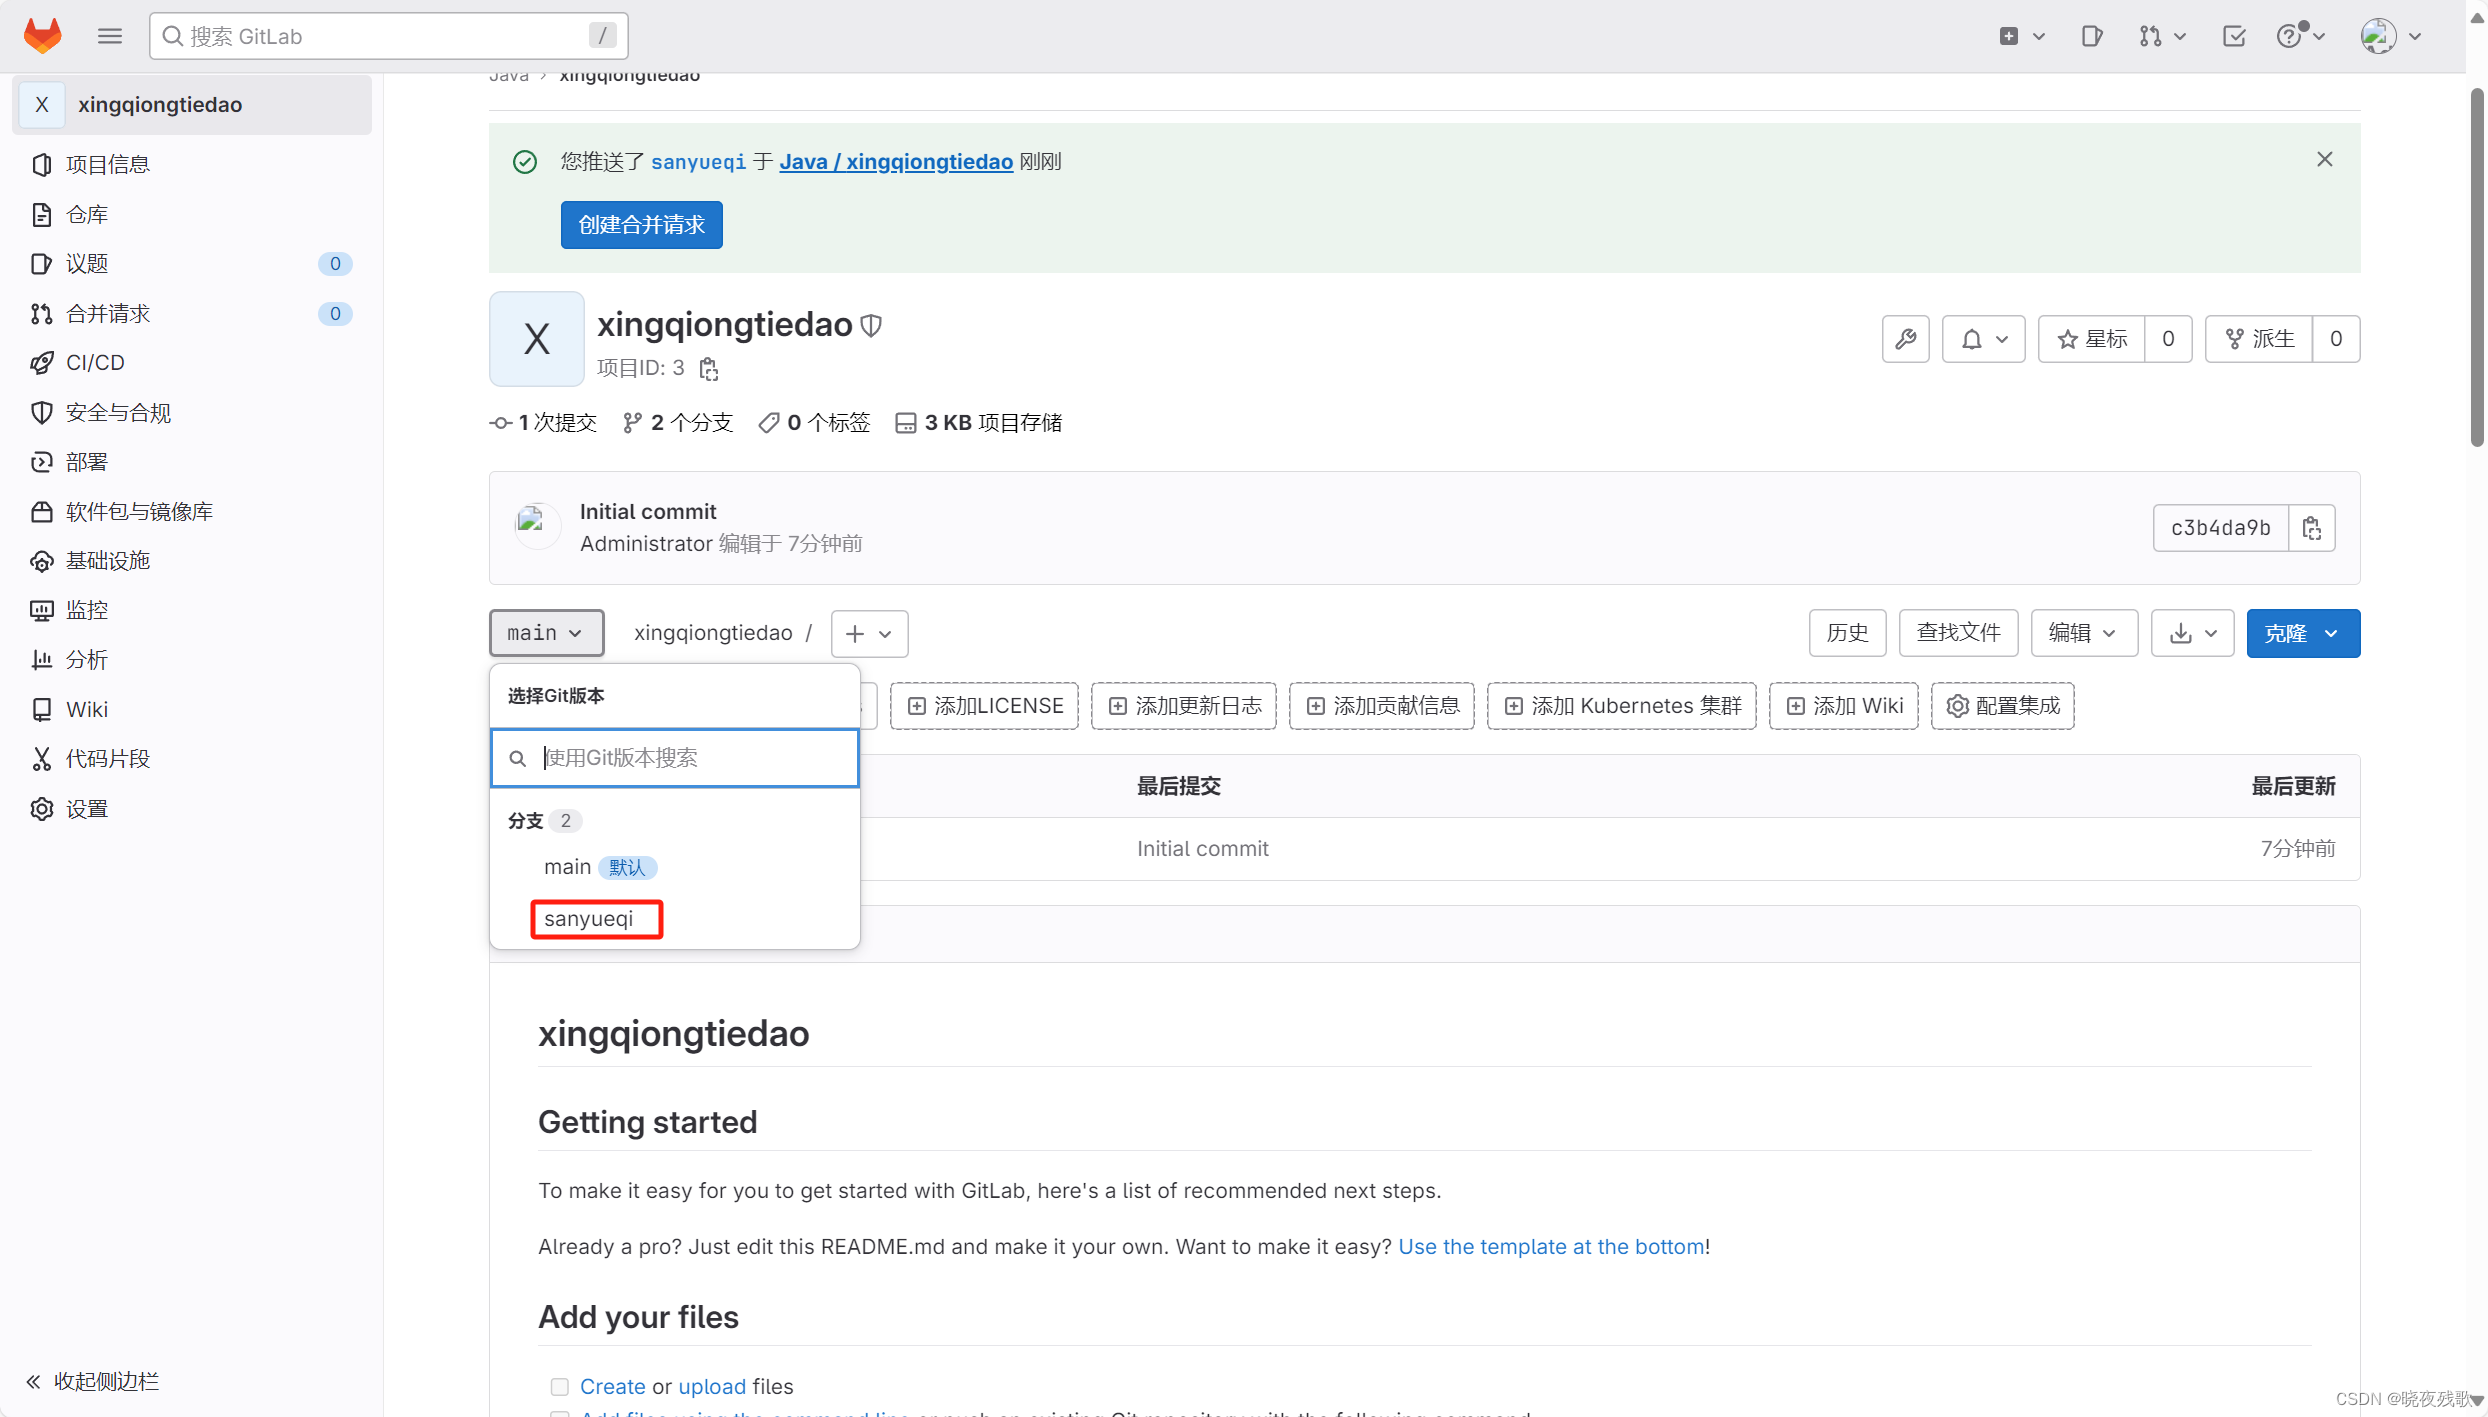The image size is (2488, 1417).
Task: Open the Initial commit title link
Action: pos(648,511)
